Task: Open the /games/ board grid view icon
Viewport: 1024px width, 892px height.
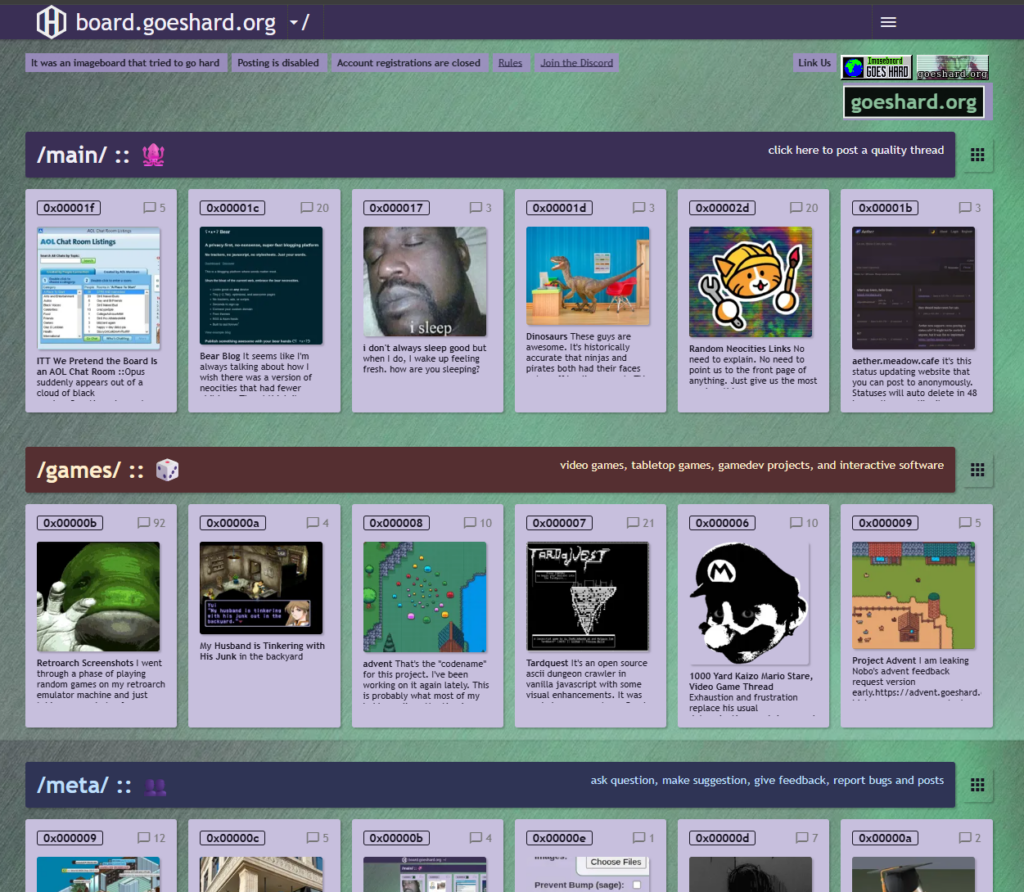Action: 977,469
